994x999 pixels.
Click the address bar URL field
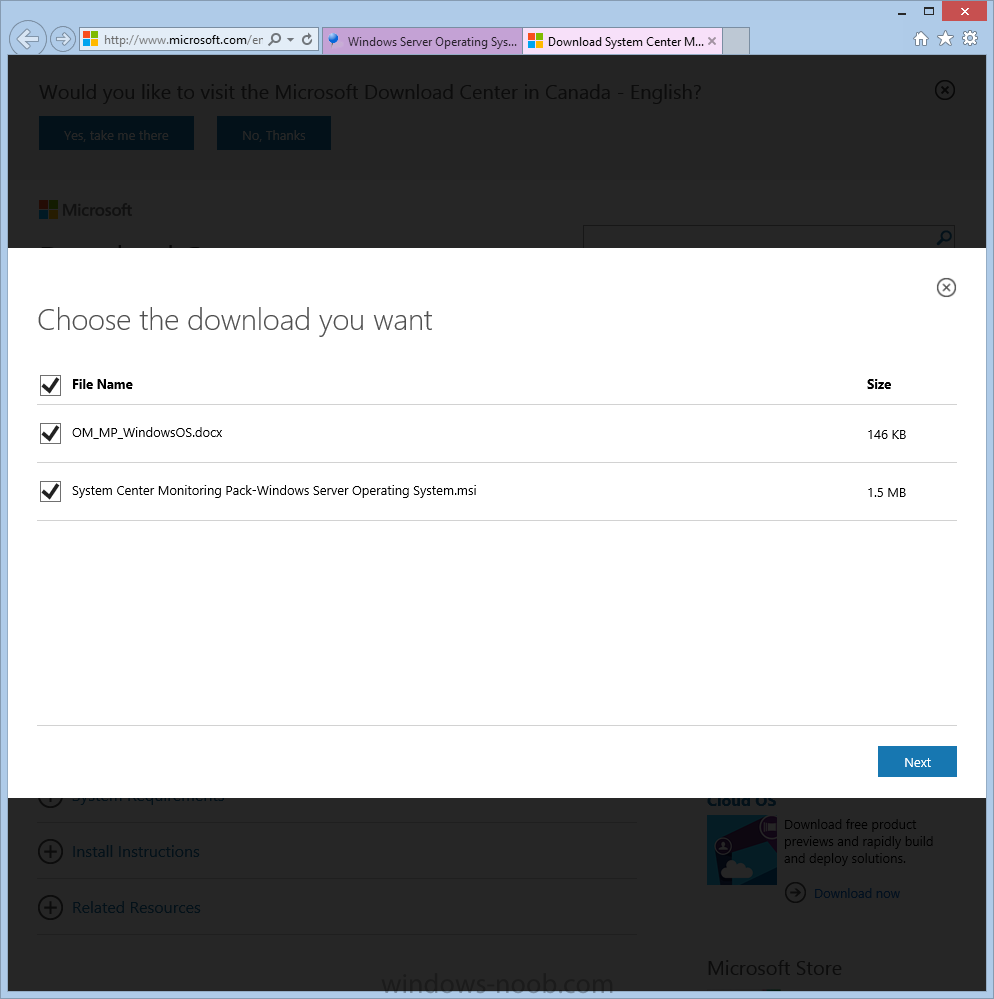coord(184,40)
